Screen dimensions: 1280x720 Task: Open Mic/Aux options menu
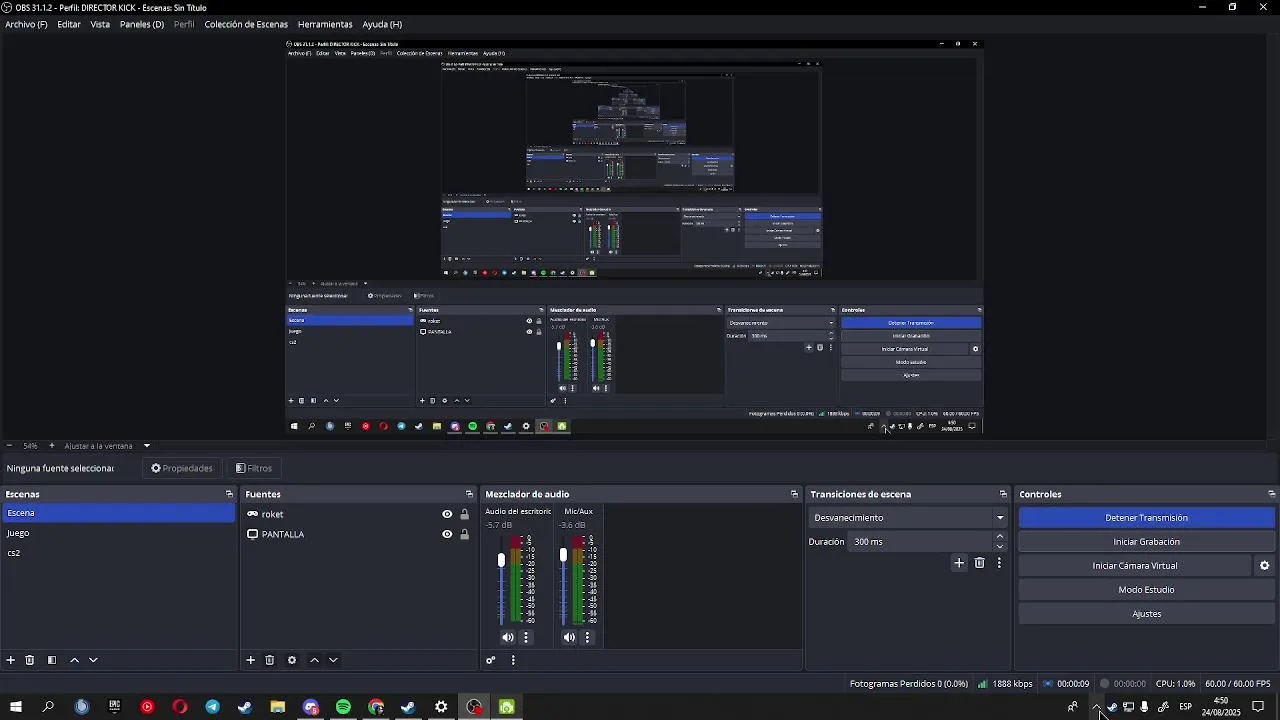tap(587, 637)
